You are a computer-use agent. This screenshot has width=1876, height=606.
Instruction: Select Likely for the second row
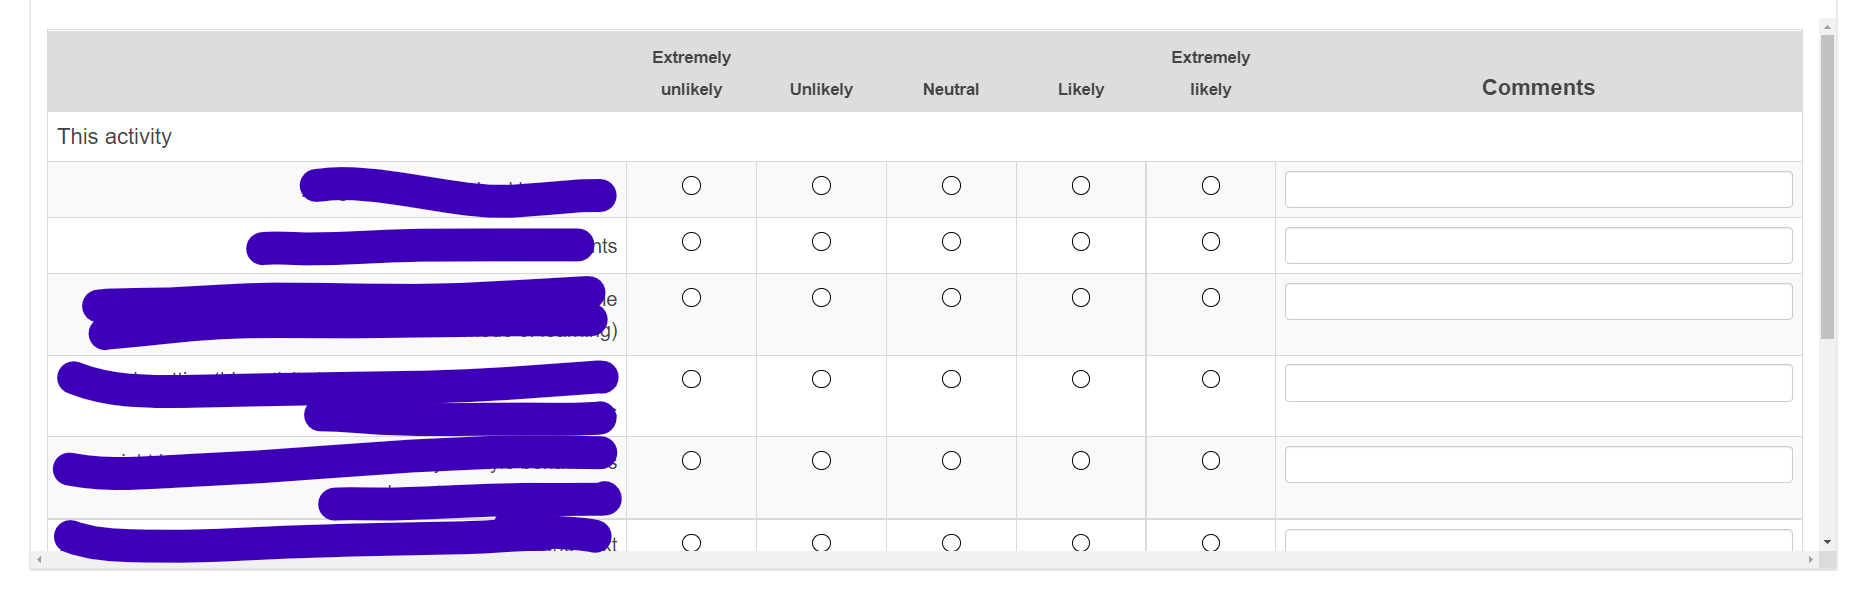click(x=1081, y=242)
